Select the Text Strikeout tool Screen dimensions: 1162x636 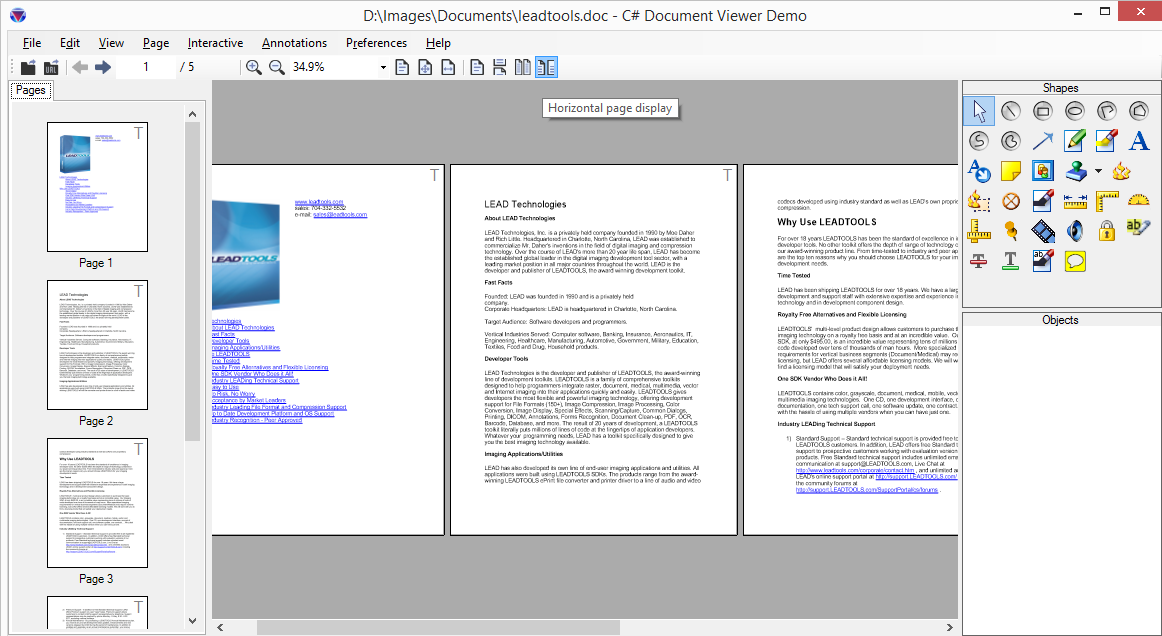pos(979,261)
